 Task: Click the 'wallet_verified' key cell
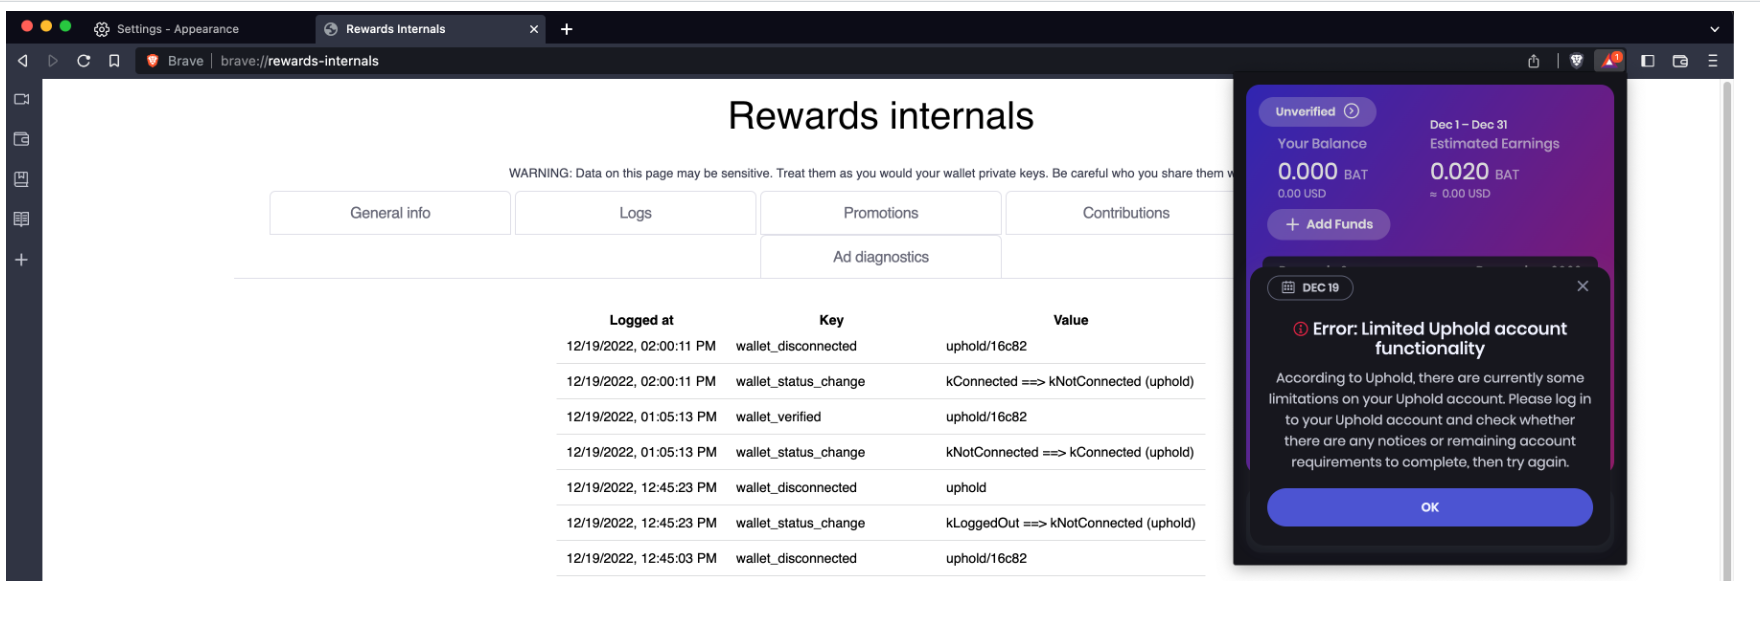coord(778,417)
